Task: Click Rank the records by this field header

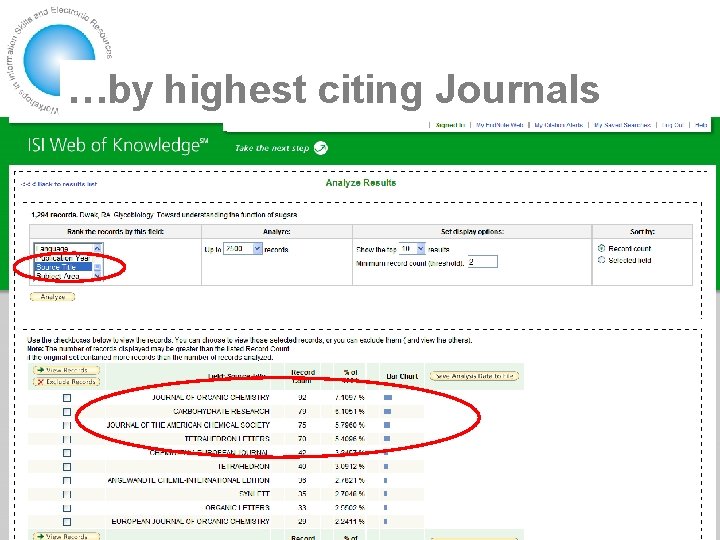Action: coord(115,232)
